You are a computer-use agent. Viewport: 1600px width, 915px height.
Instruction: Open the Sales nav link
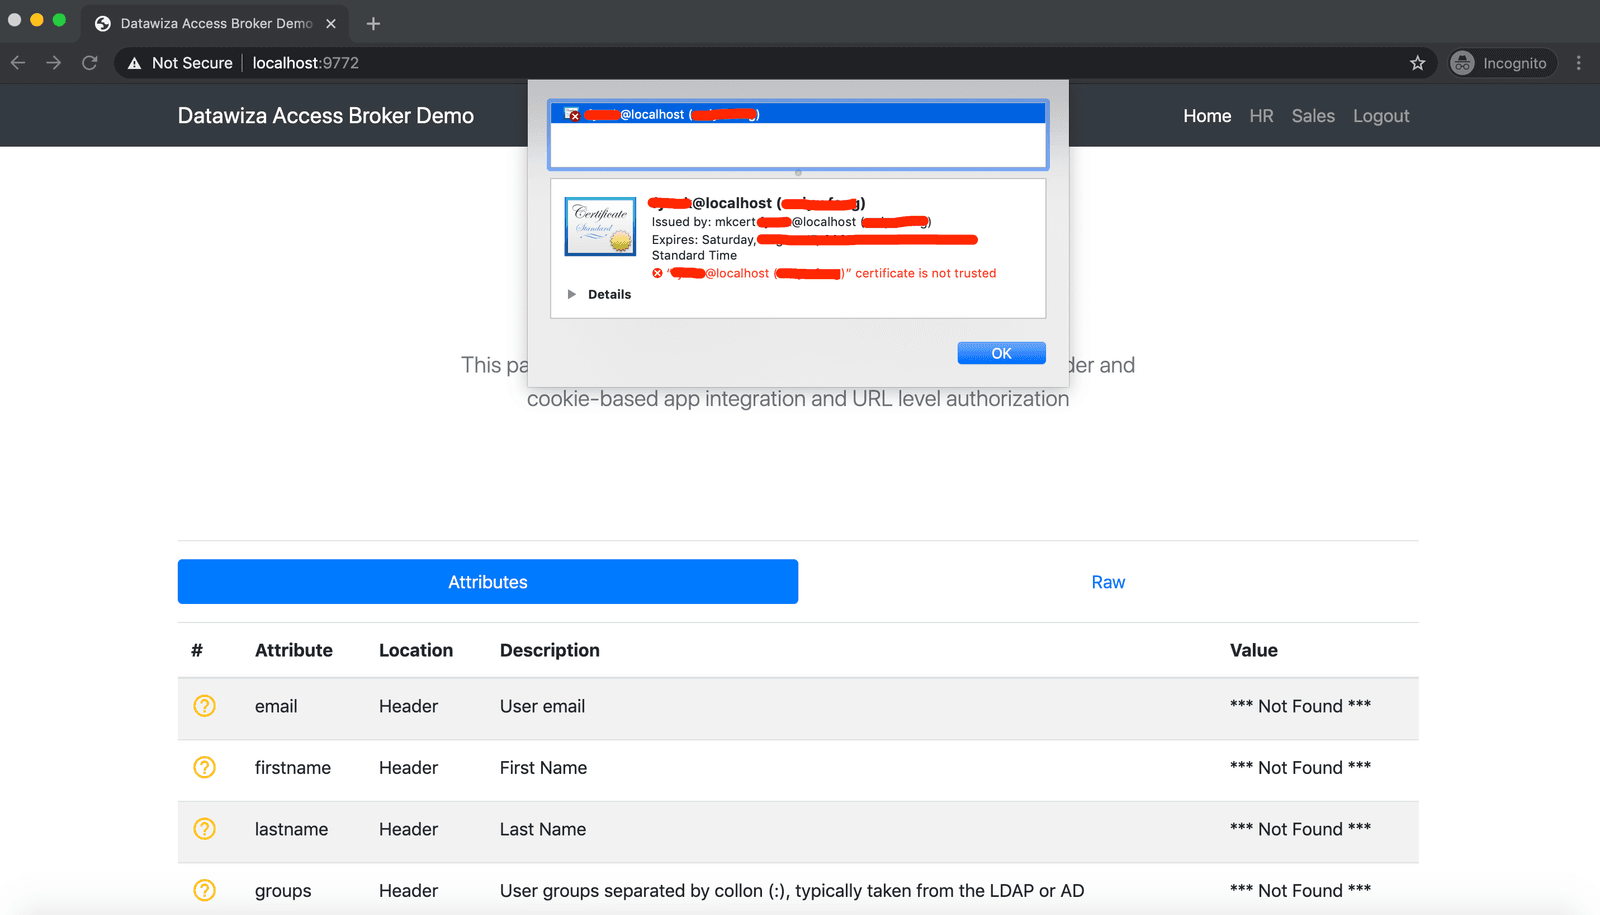point(1313,116)
